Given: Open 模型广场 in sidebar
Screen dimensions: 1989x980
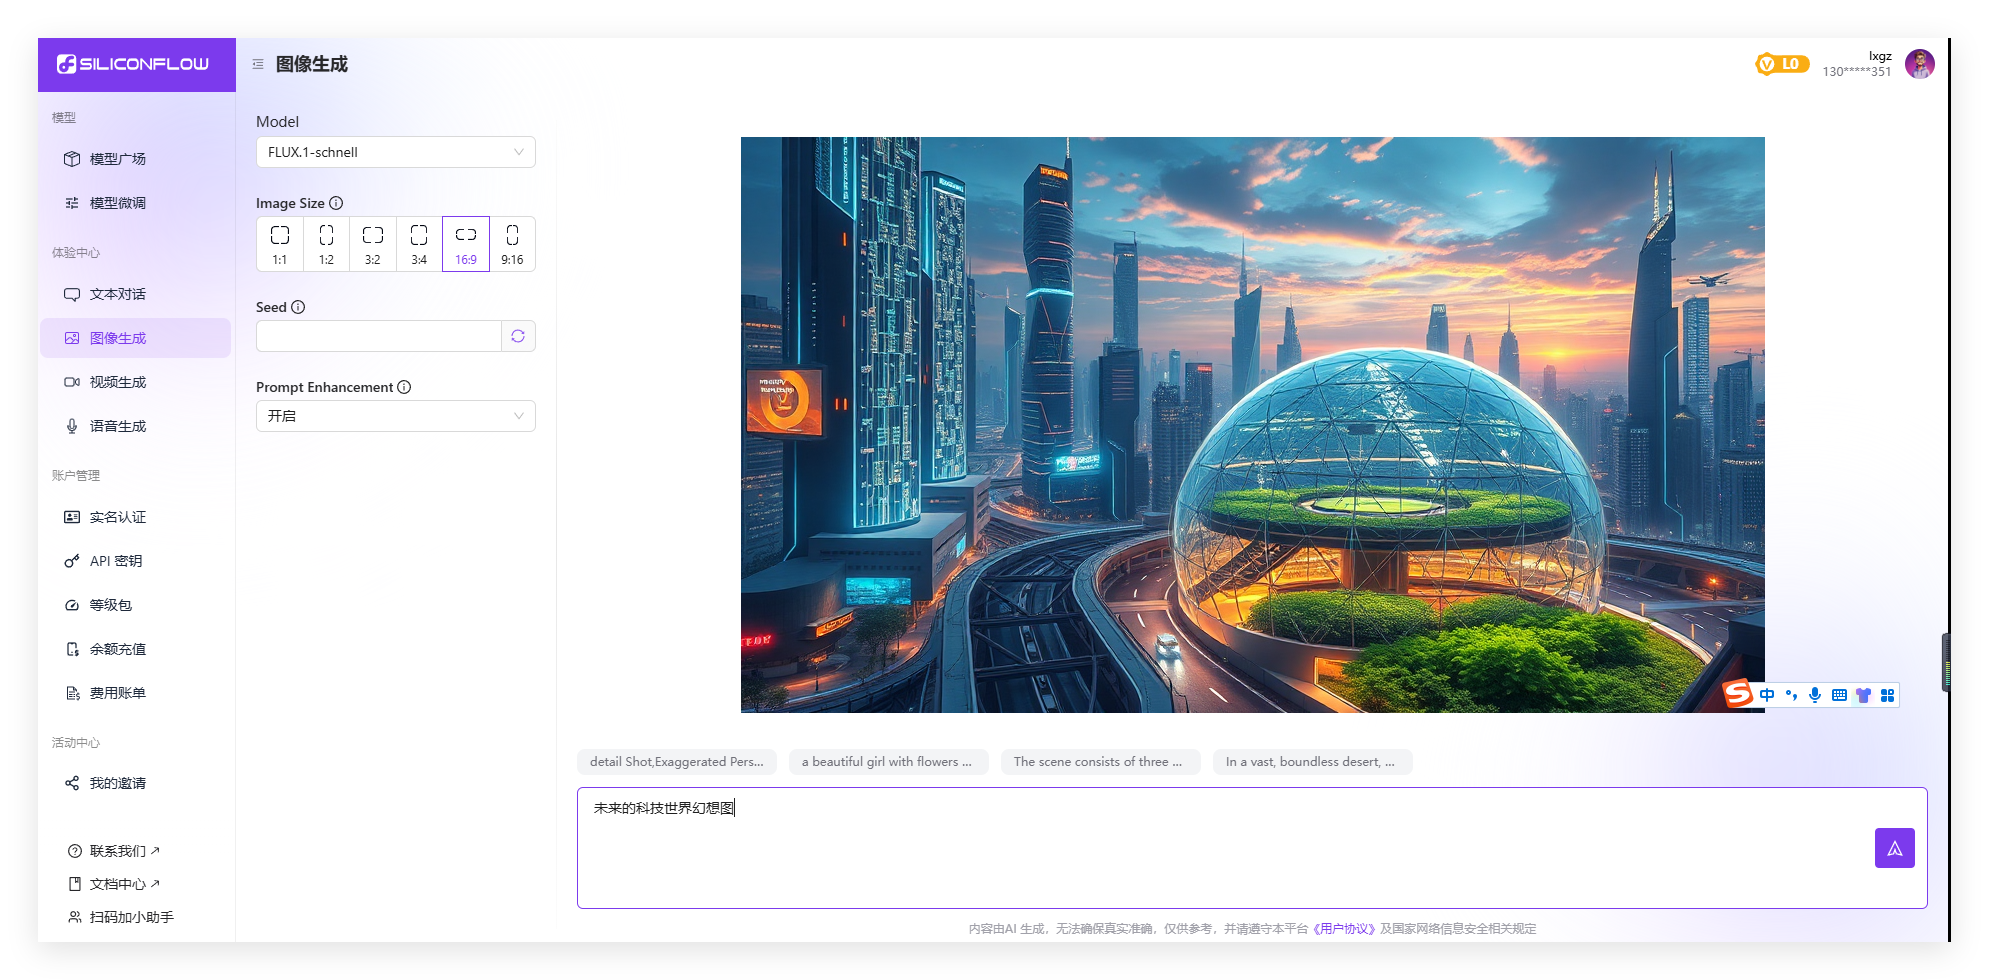Looking at the screenshot, I should [x=135, y=159].
